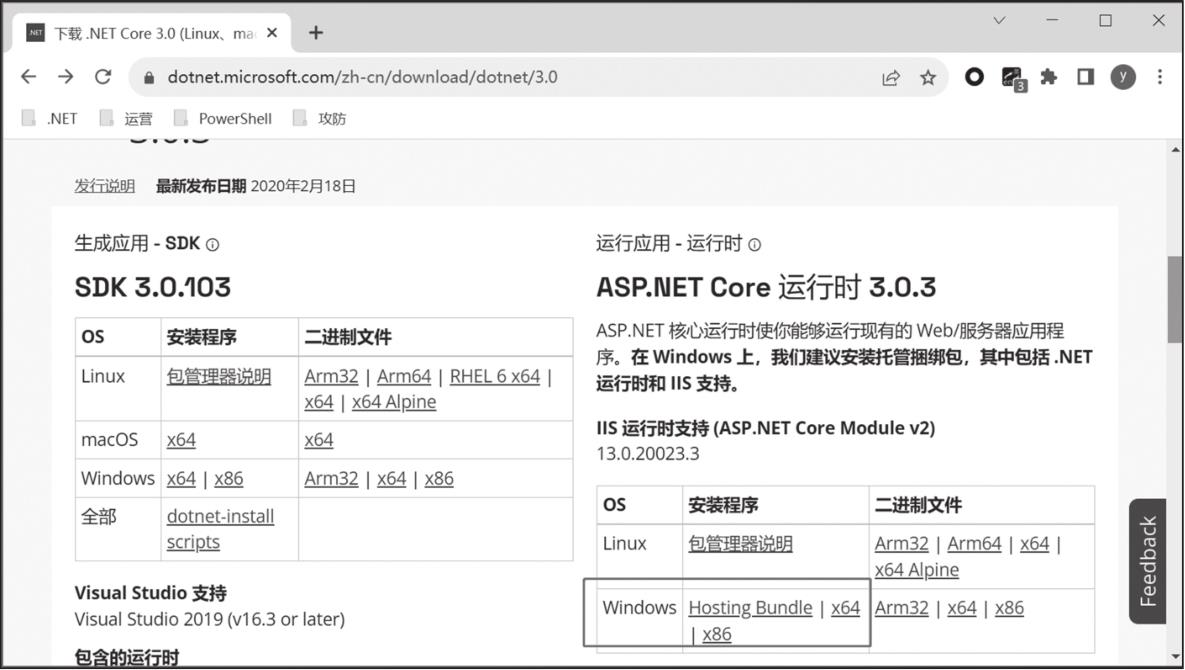This screenshot has height=670, width=1185.
Task: Go forward to the next page
Action: pyautogui.click(x=66, y=77)
